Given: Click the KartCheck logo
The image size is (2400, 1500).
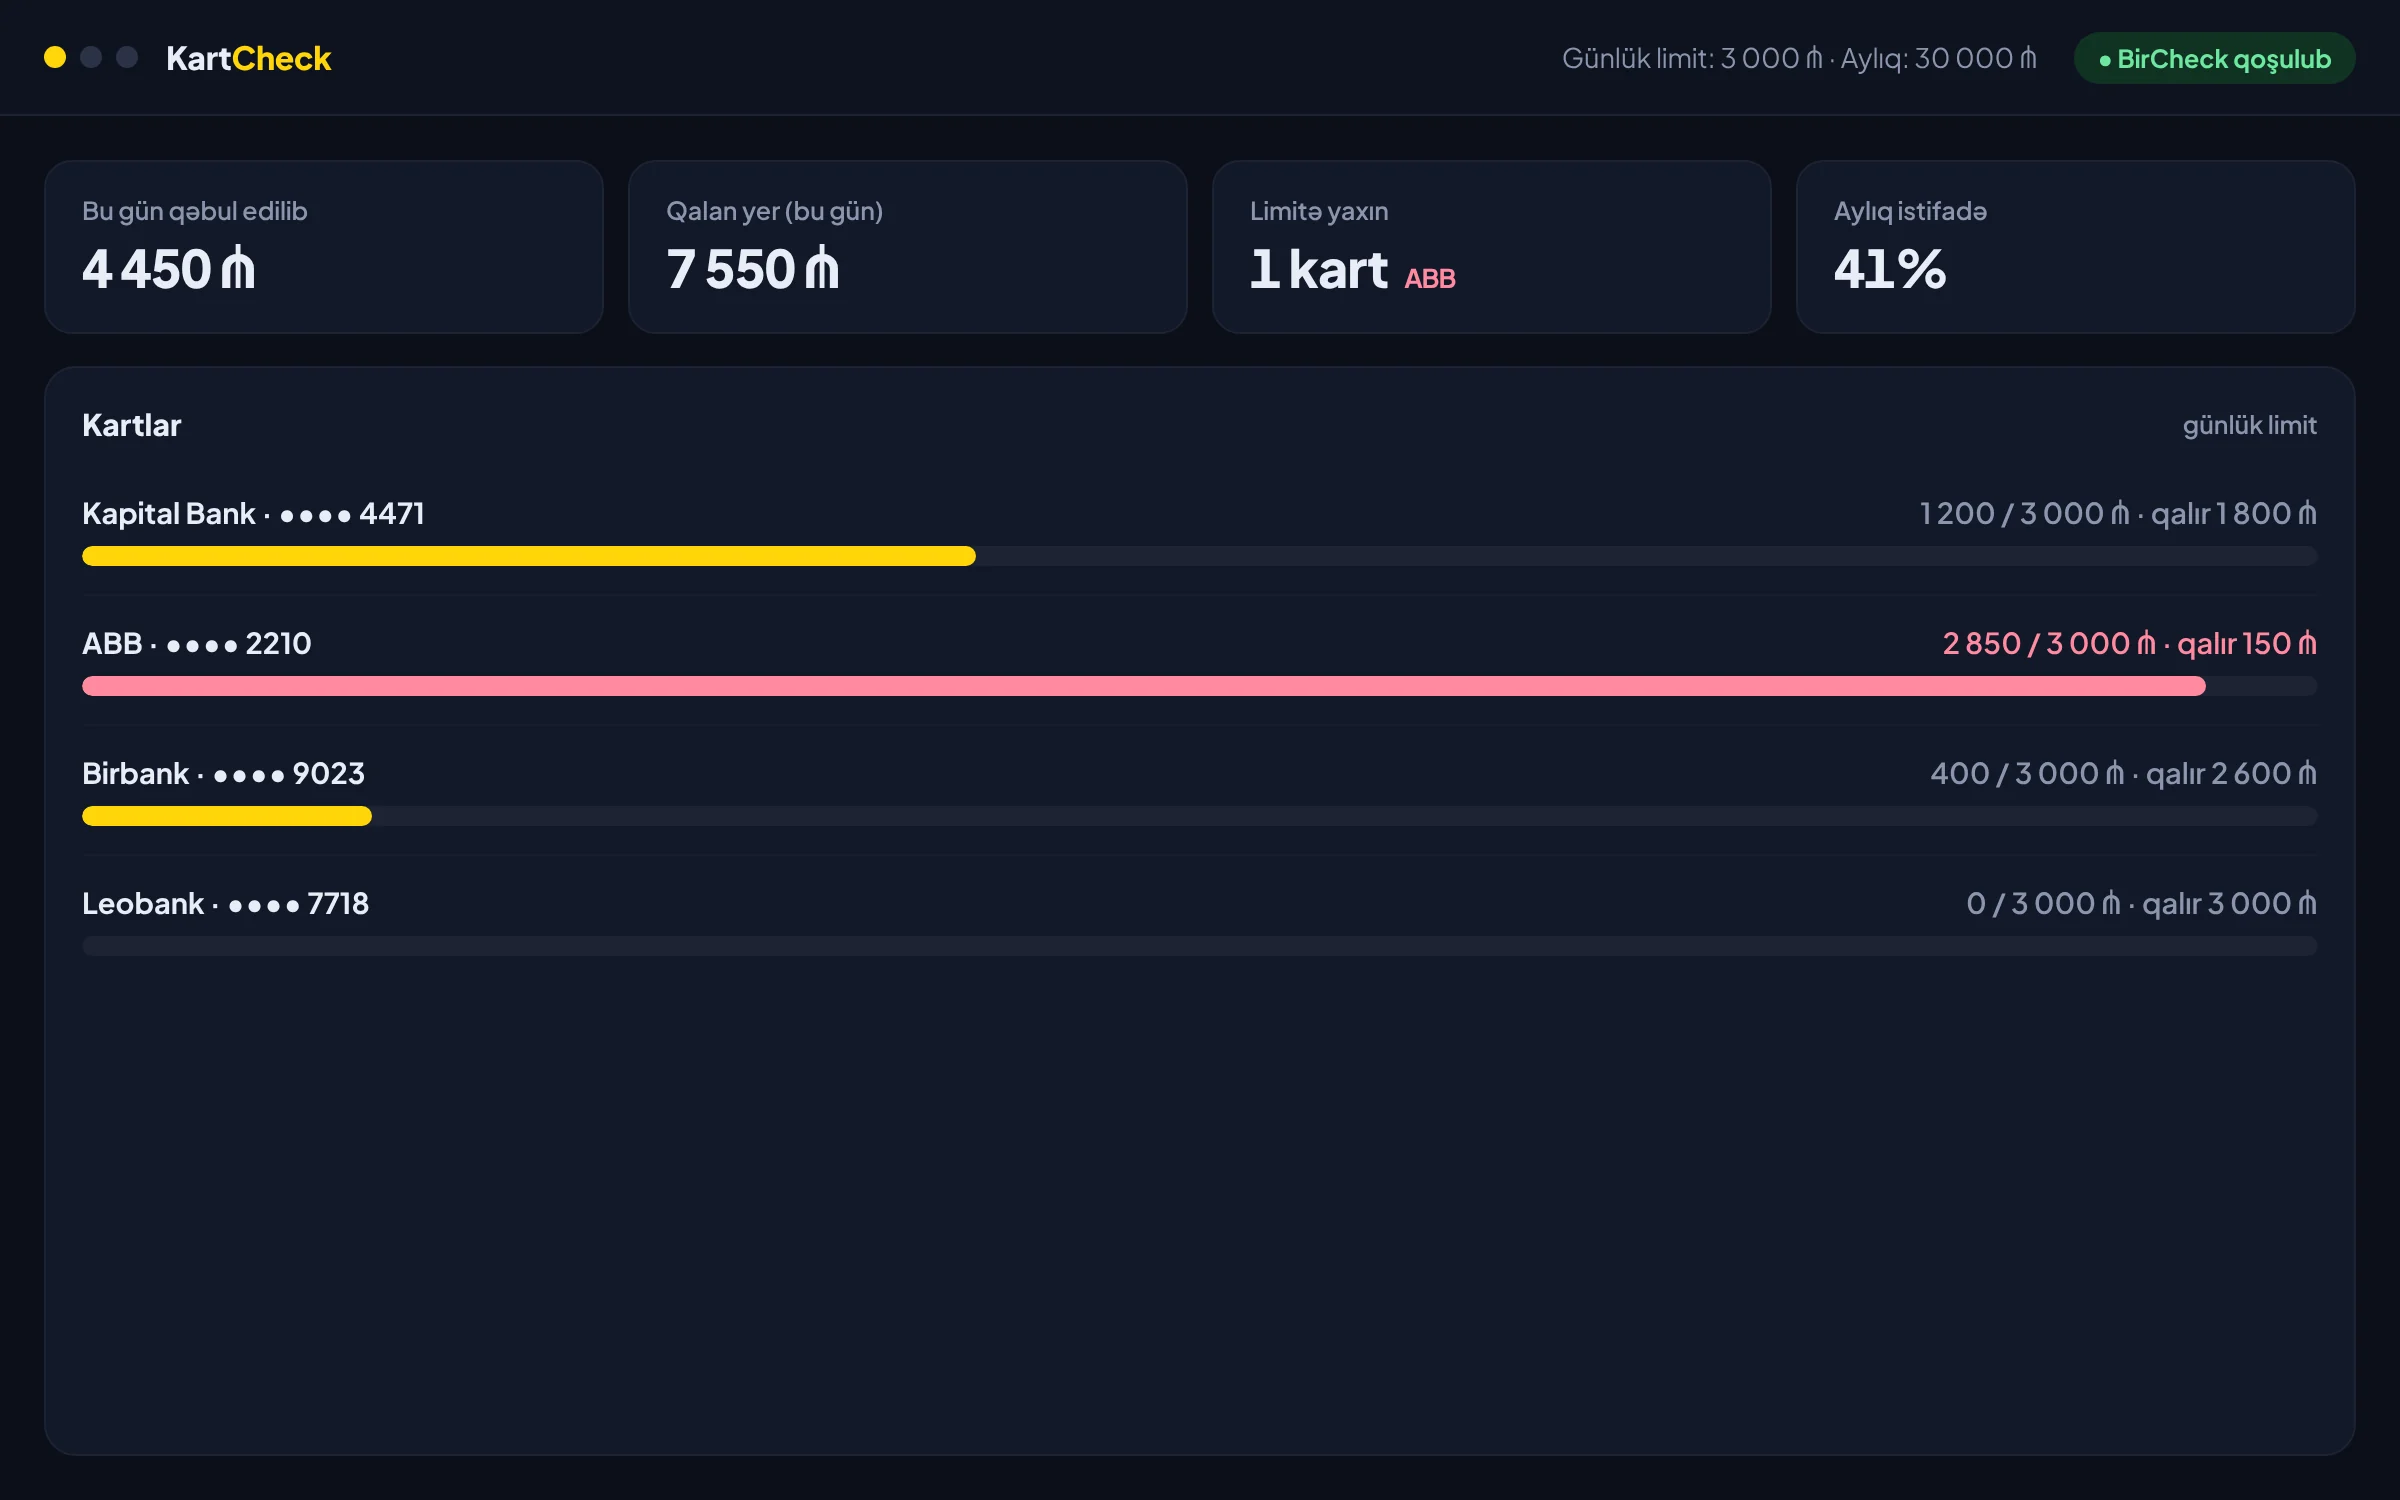Looking at the screenshot, I should (x=248, y=58).
